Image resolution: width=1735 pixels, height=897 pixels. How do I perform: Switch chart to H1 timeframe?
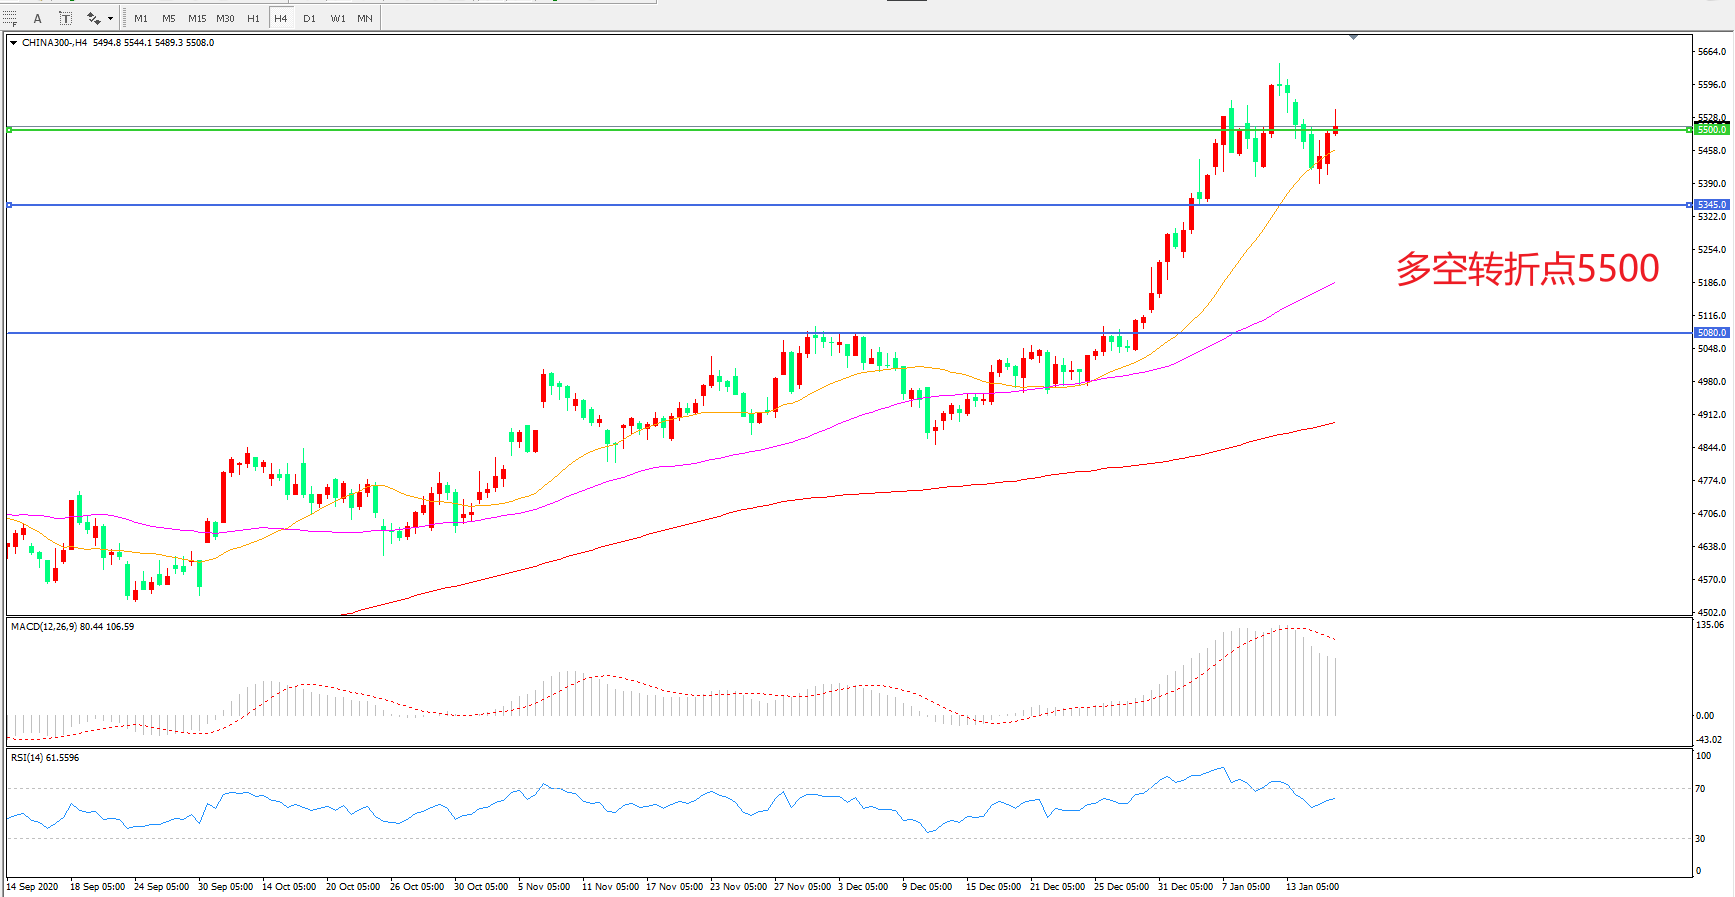click(253, 18)
